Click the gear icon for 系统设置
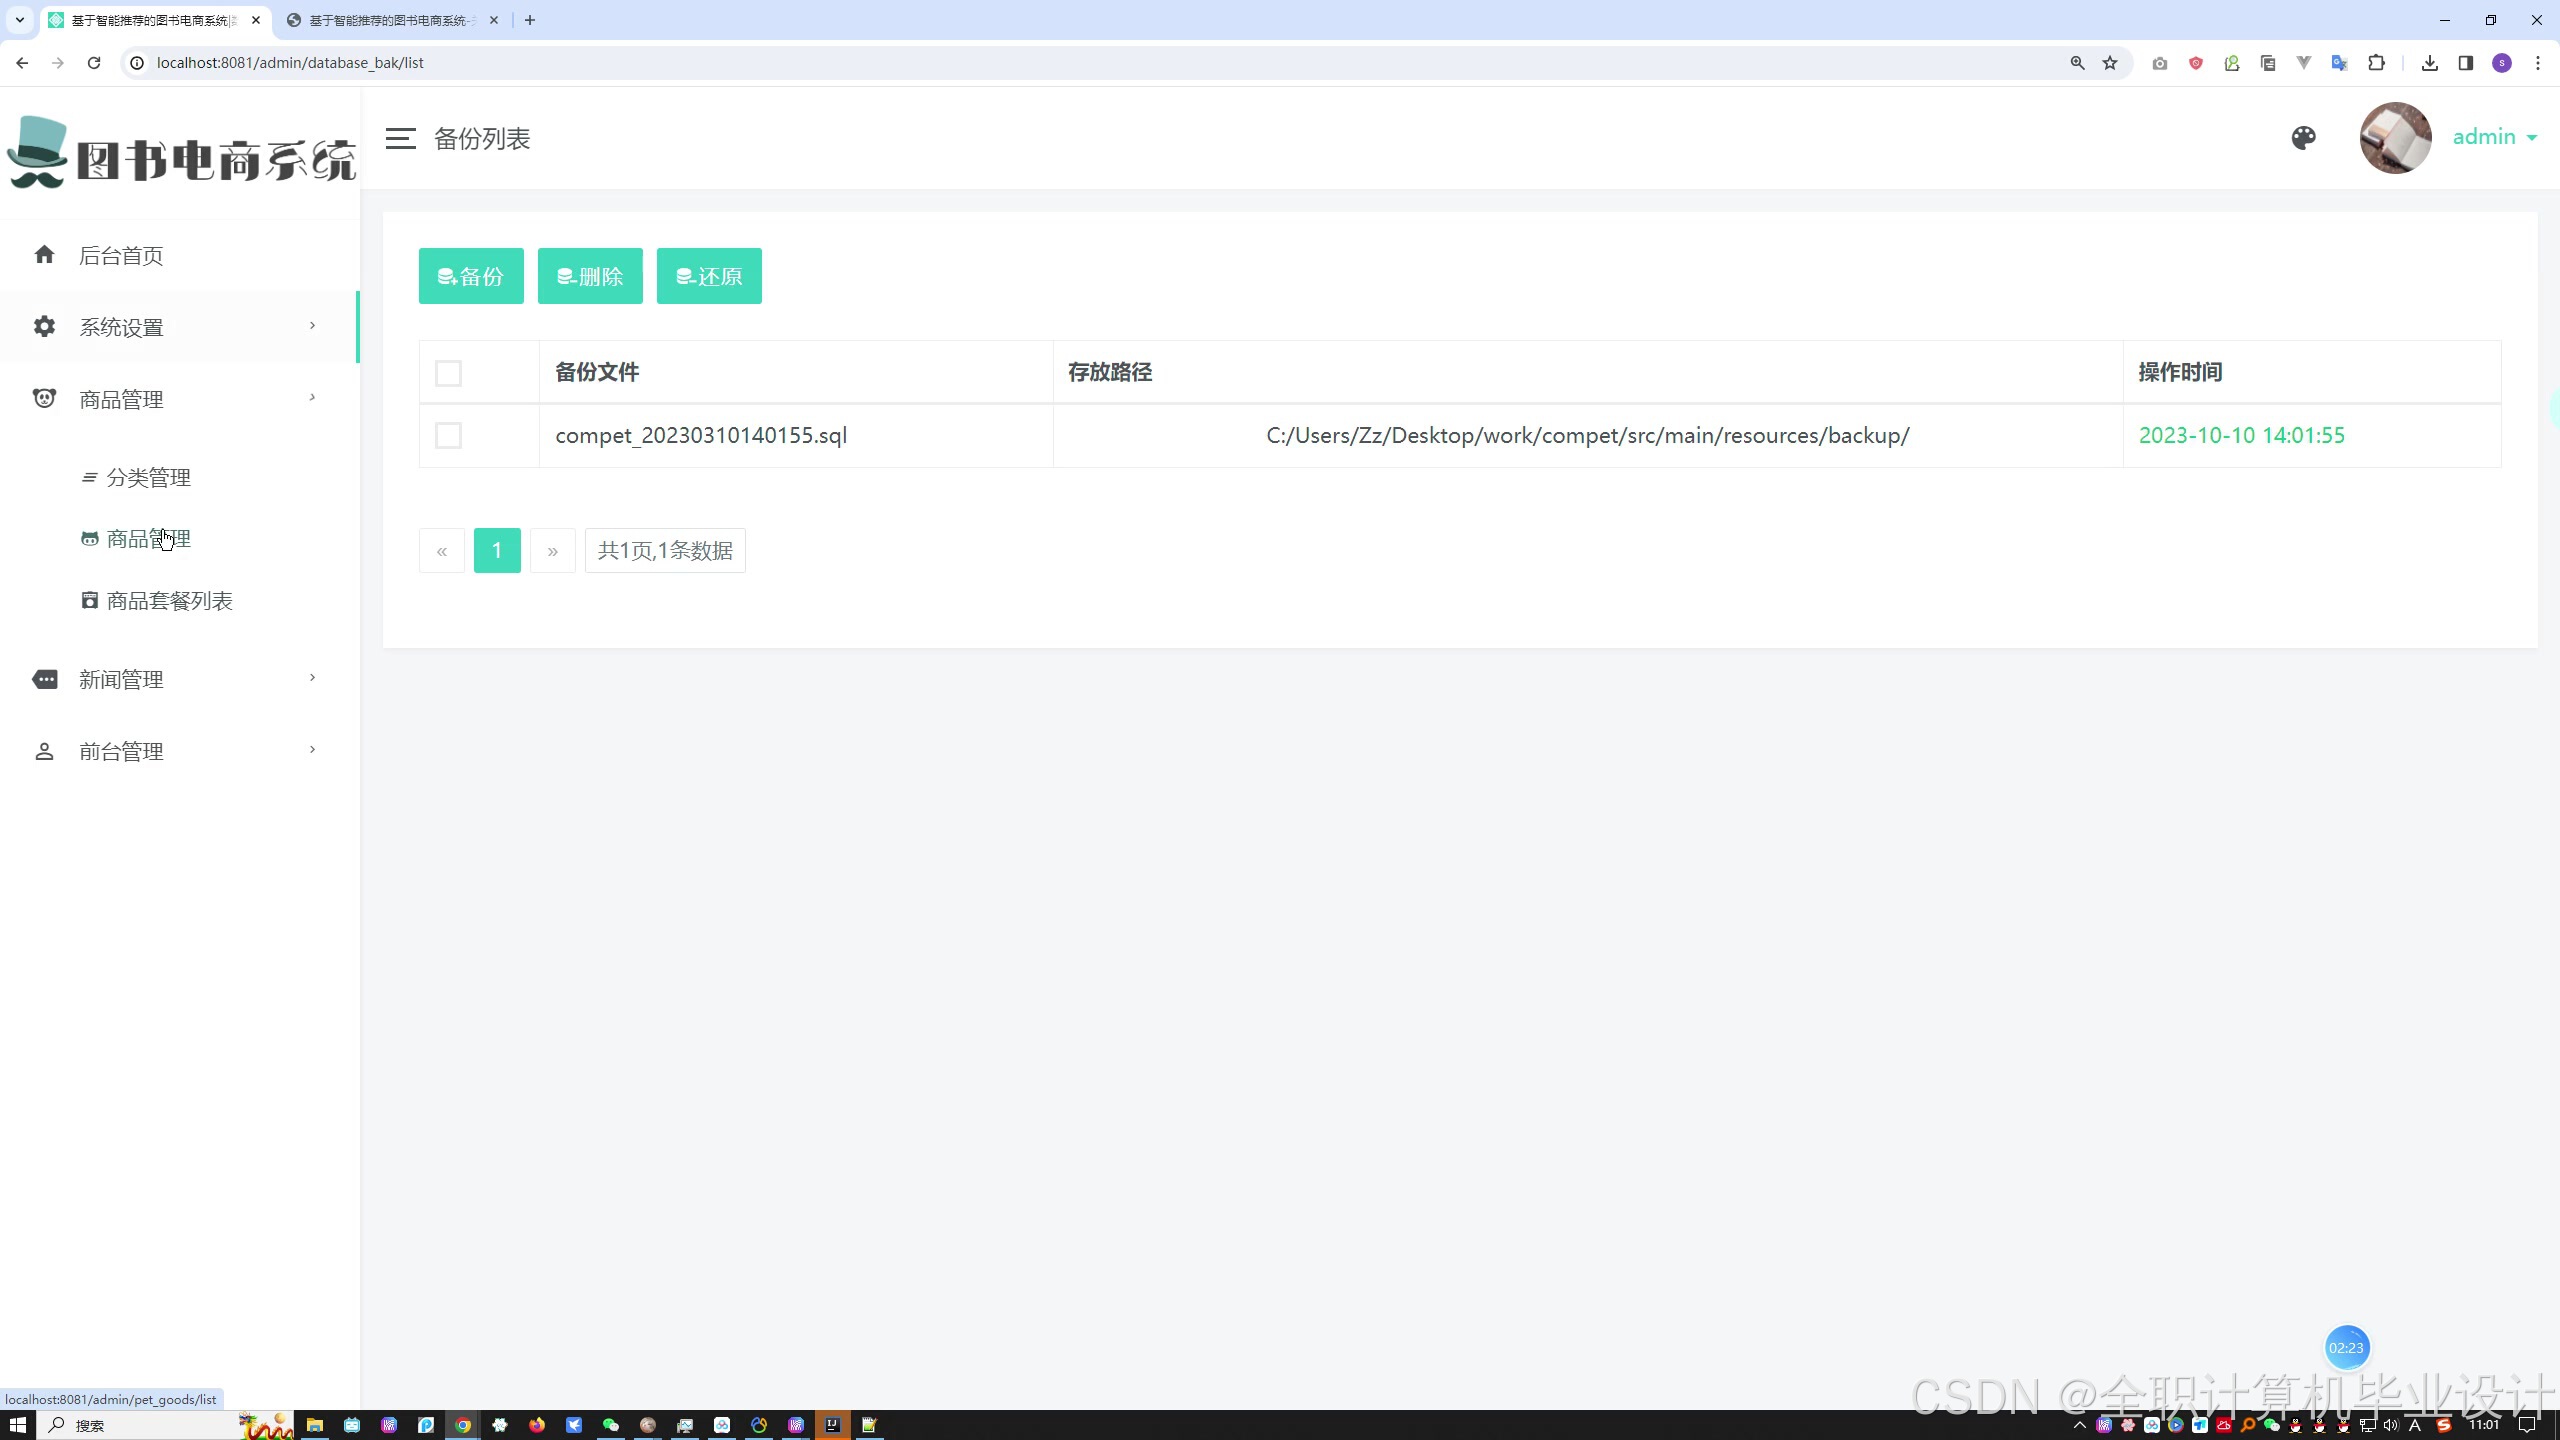The image size is (2560, 1440). coord(44,327)
